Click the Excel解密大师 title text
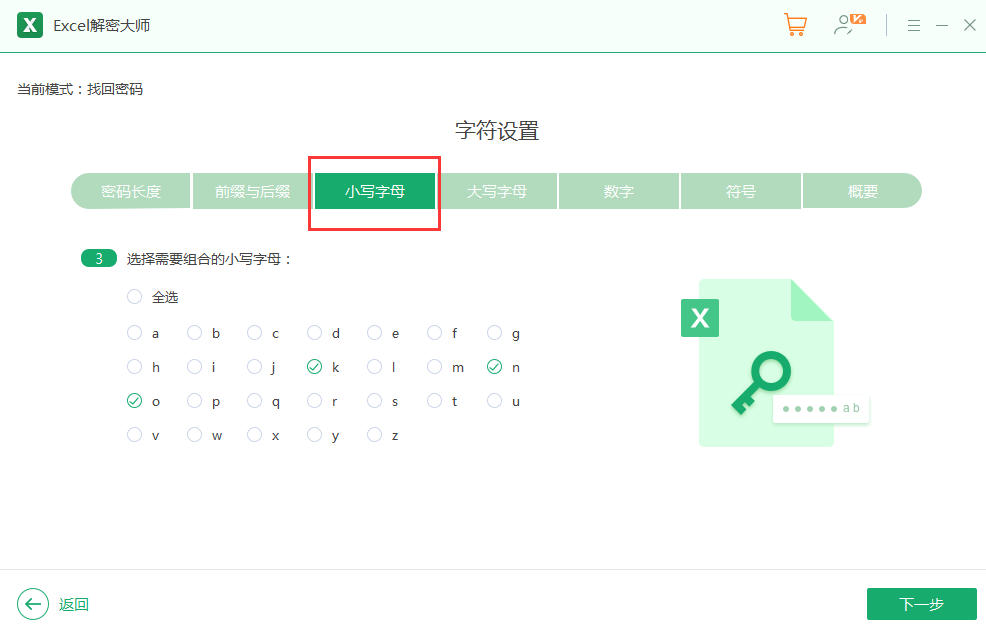Image resolution: width=986 pixels, height=631 pixels. point(101,26)
